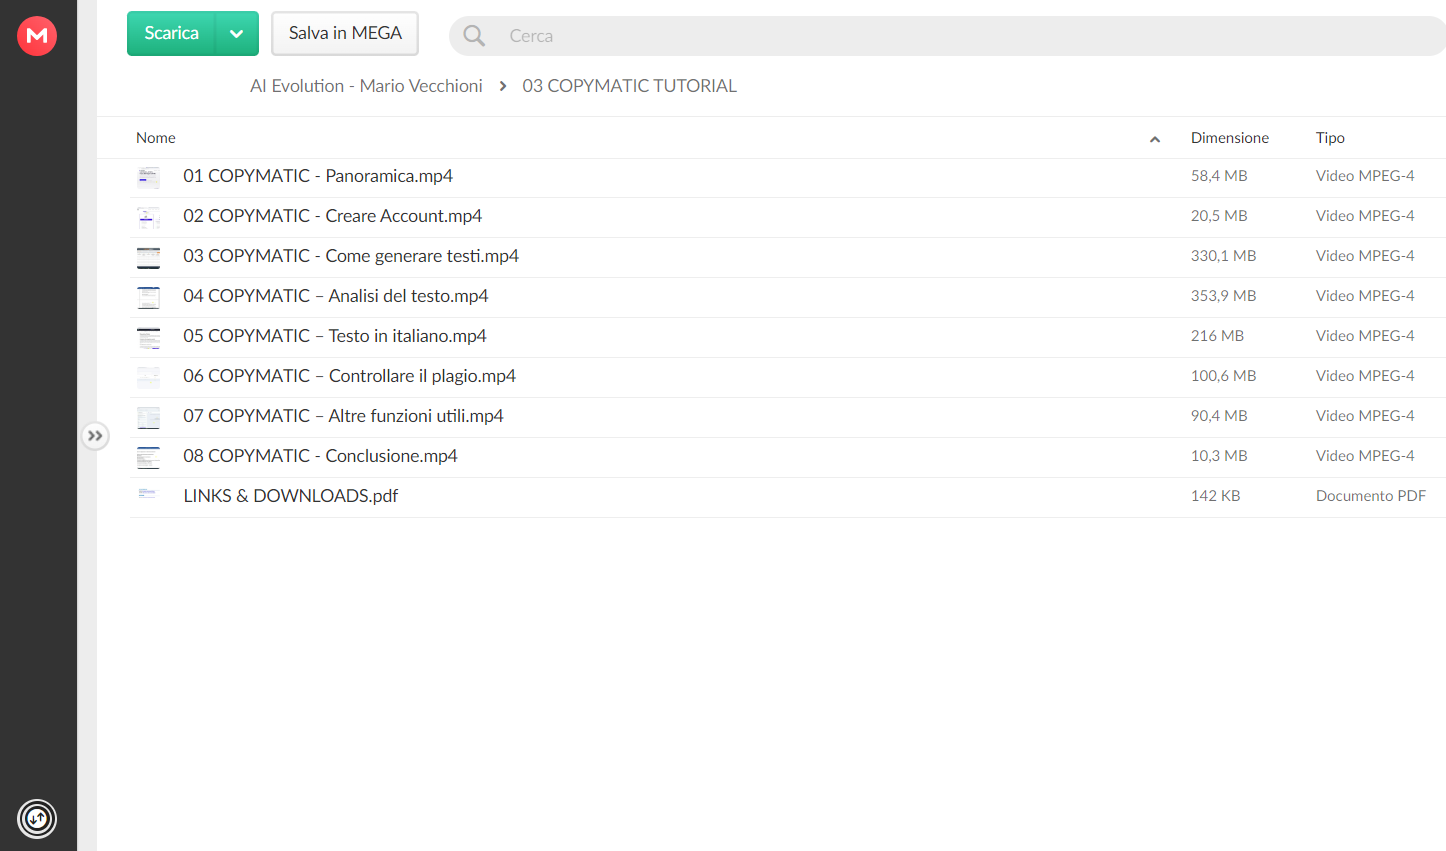The image size is (1446, 851).
Task: Select 07 COPYMATIC – Altre funzioni utili.mp4
Action: coord(343,416)
